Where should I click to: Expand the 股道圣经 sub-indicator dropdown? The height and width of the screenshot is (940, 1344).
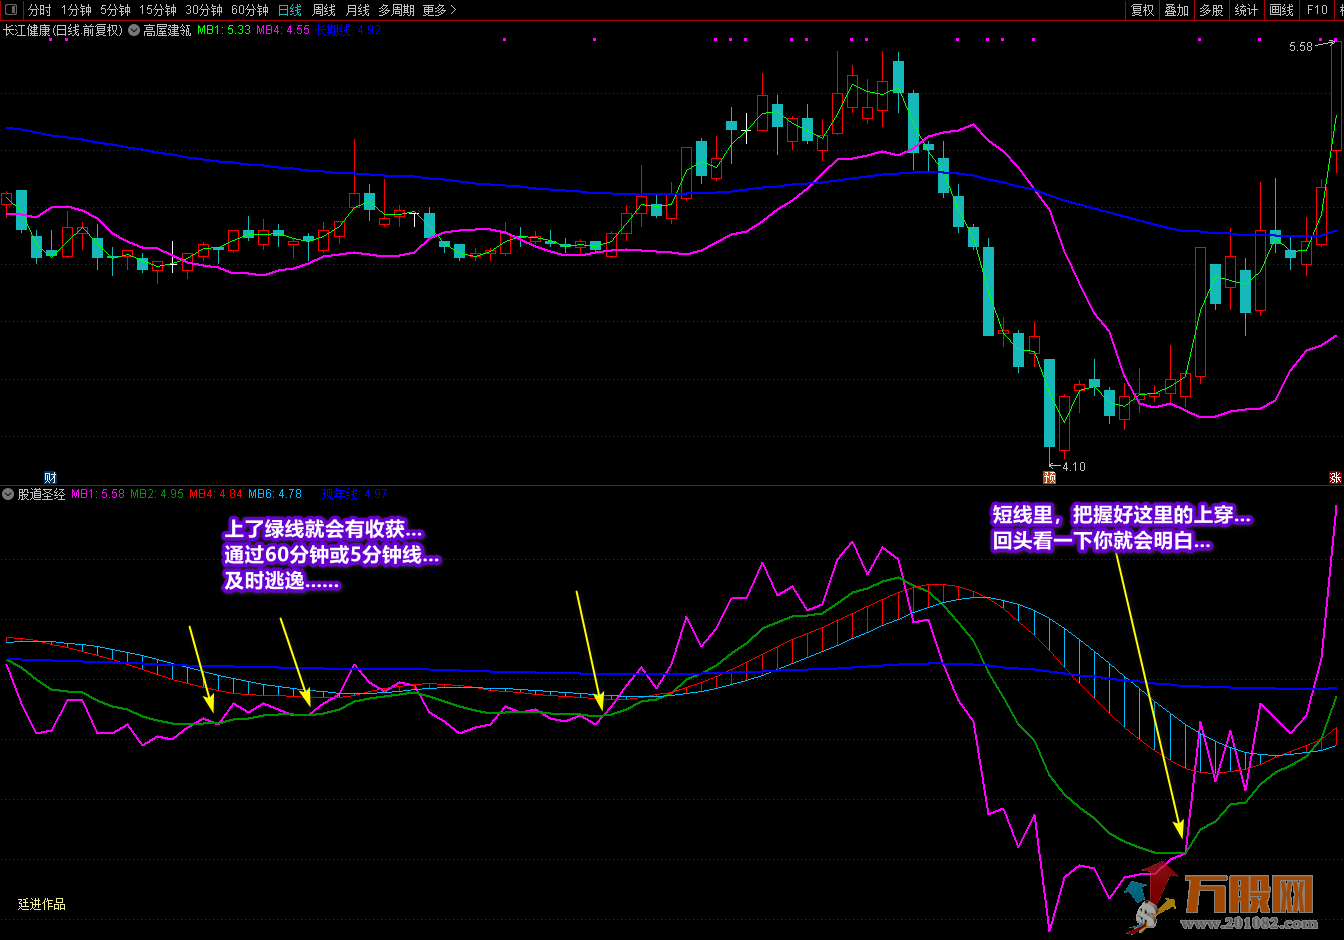(x=9, y=494)
